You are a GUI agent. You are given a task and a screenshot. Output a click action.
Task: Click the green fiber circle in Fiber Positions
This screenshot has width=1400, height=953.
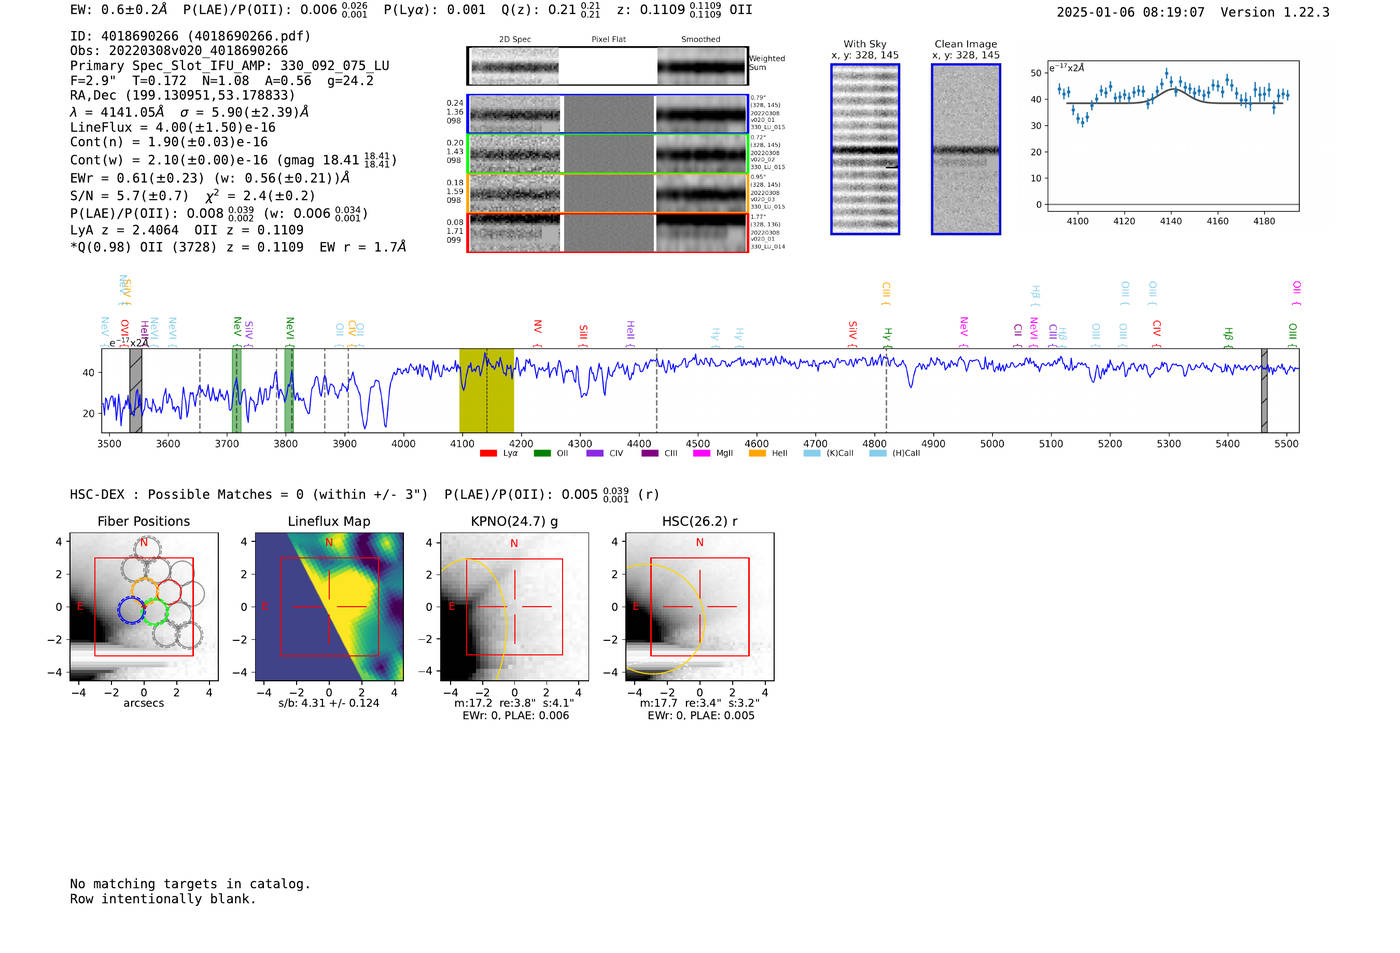(155, 611)
